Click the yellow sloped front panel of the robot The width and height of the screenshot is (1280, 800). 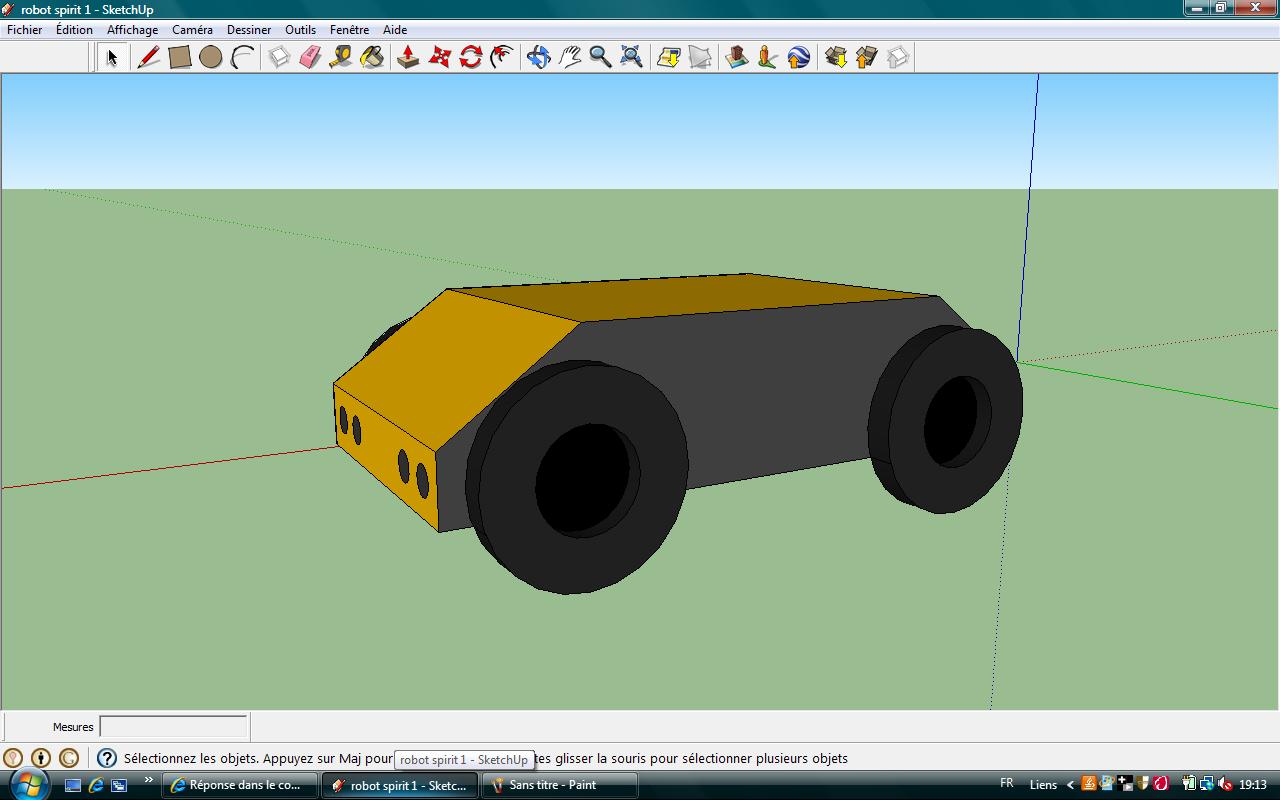pyautogui.click(x=455, y=370)
